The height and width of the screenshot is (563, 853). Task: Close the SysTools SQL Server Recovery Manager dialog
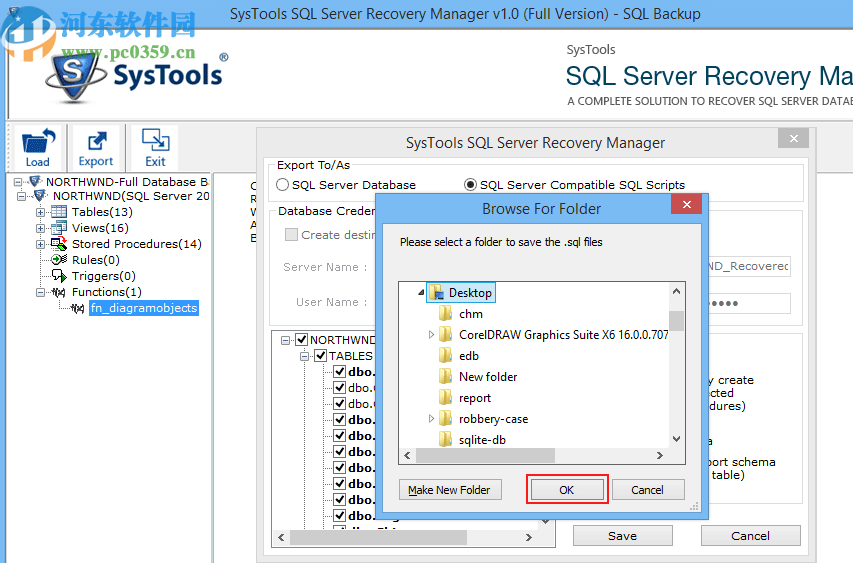click(793, 139)
